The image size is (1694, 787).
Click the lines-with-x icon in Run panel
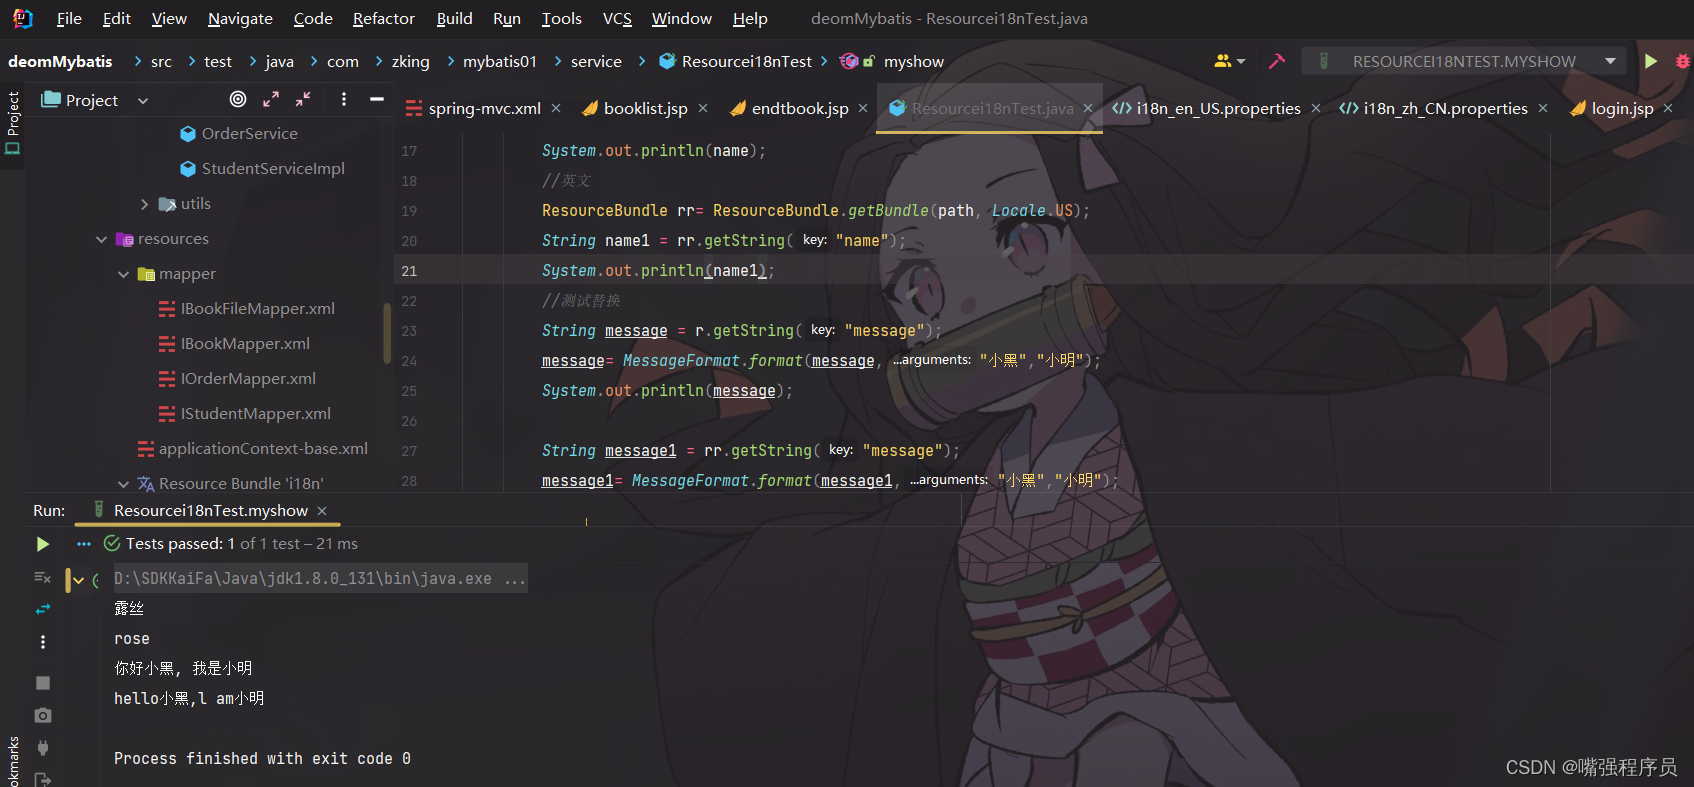tap(42, 577)
